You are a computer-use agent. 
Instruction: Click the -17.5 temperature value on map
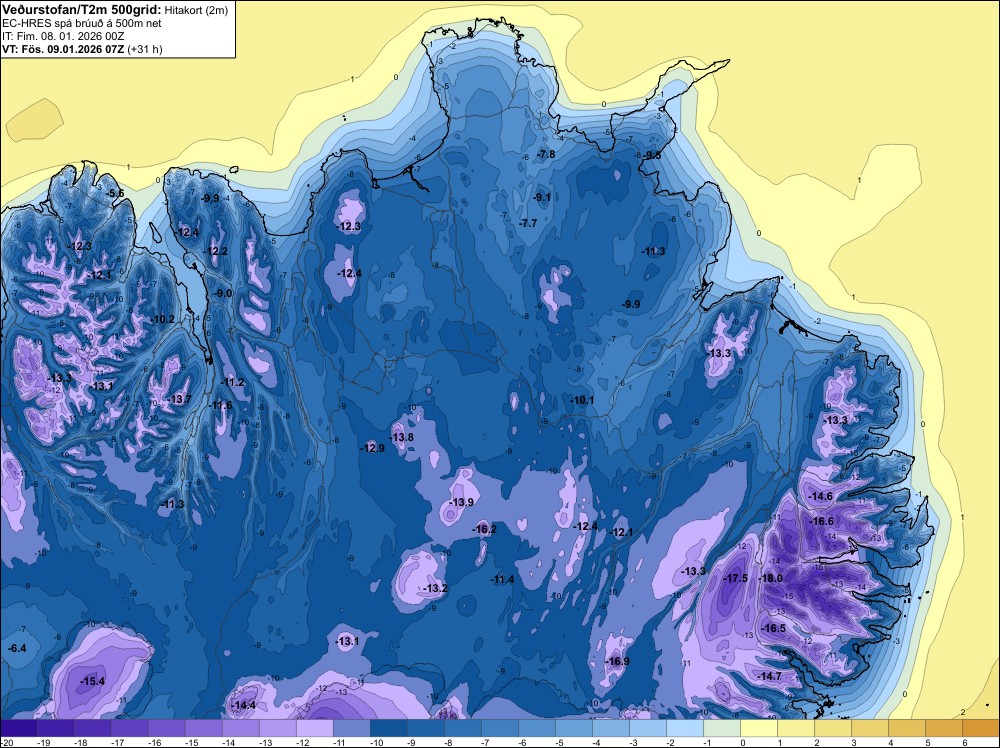736,578
